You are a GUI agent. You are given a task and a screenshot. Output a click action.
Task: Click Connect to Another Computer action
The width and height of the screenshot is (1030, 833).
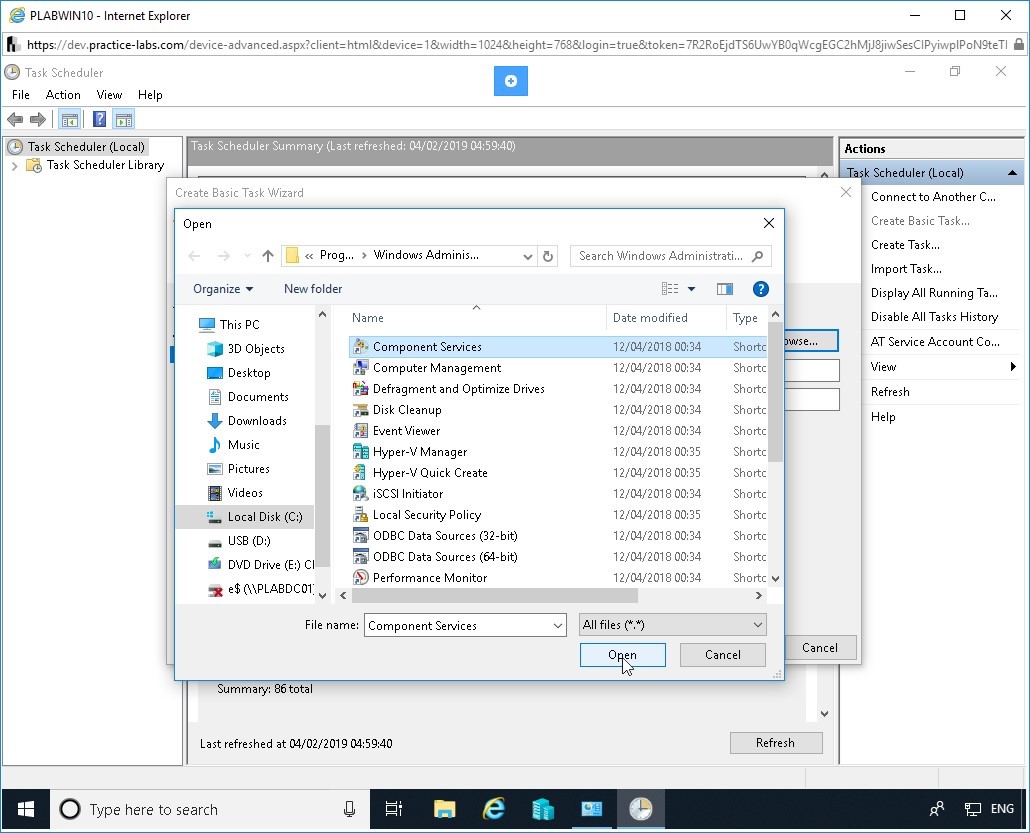tap(933, 197)
